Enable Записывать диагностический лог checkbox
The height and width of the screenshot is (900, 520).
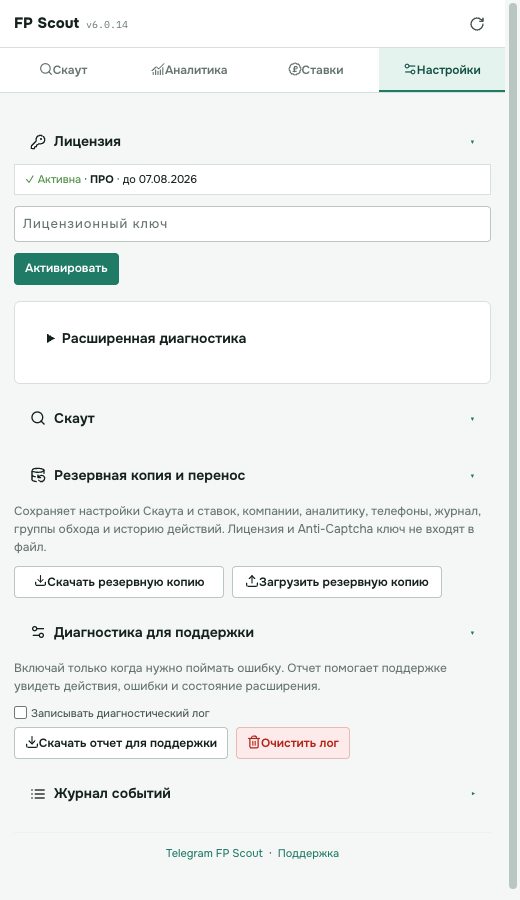pos(21,713)
